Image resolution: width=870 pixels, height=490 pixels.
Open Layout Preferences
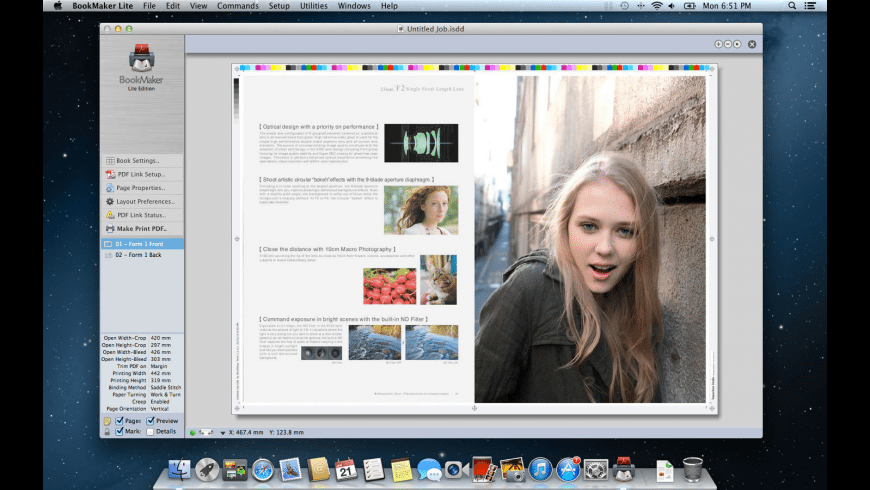(142, 201)
